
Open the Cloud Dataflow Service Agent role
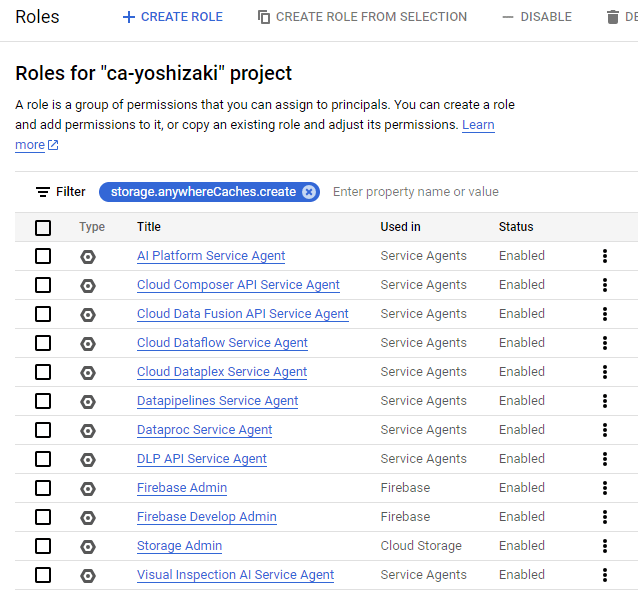(222, 343)
